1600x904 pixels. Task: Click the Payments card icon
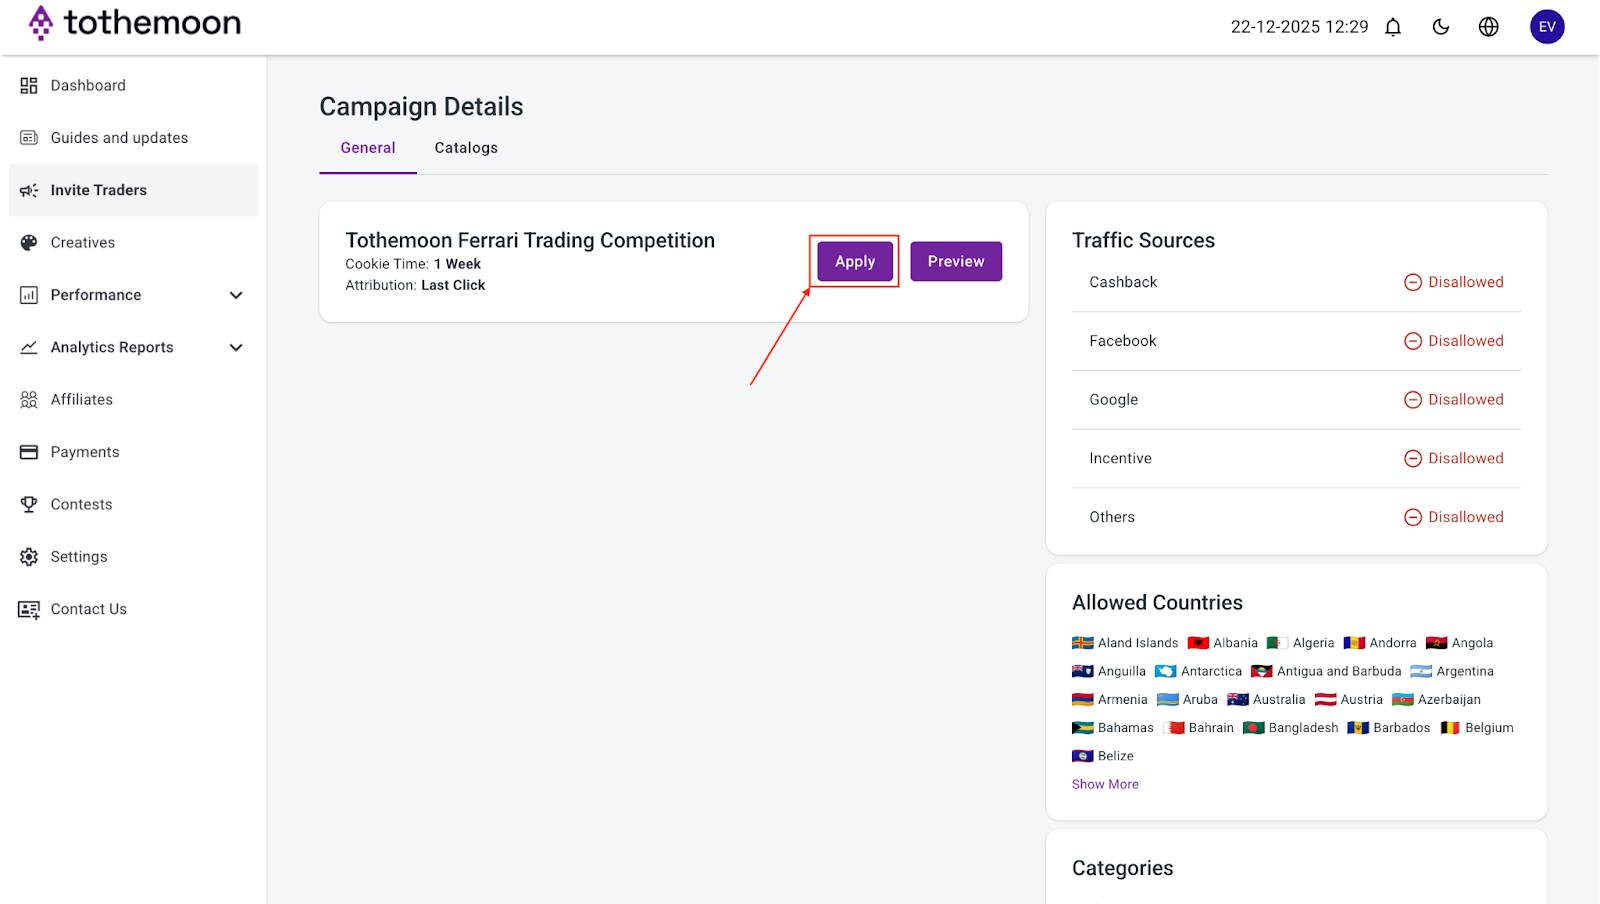(29, 452)
